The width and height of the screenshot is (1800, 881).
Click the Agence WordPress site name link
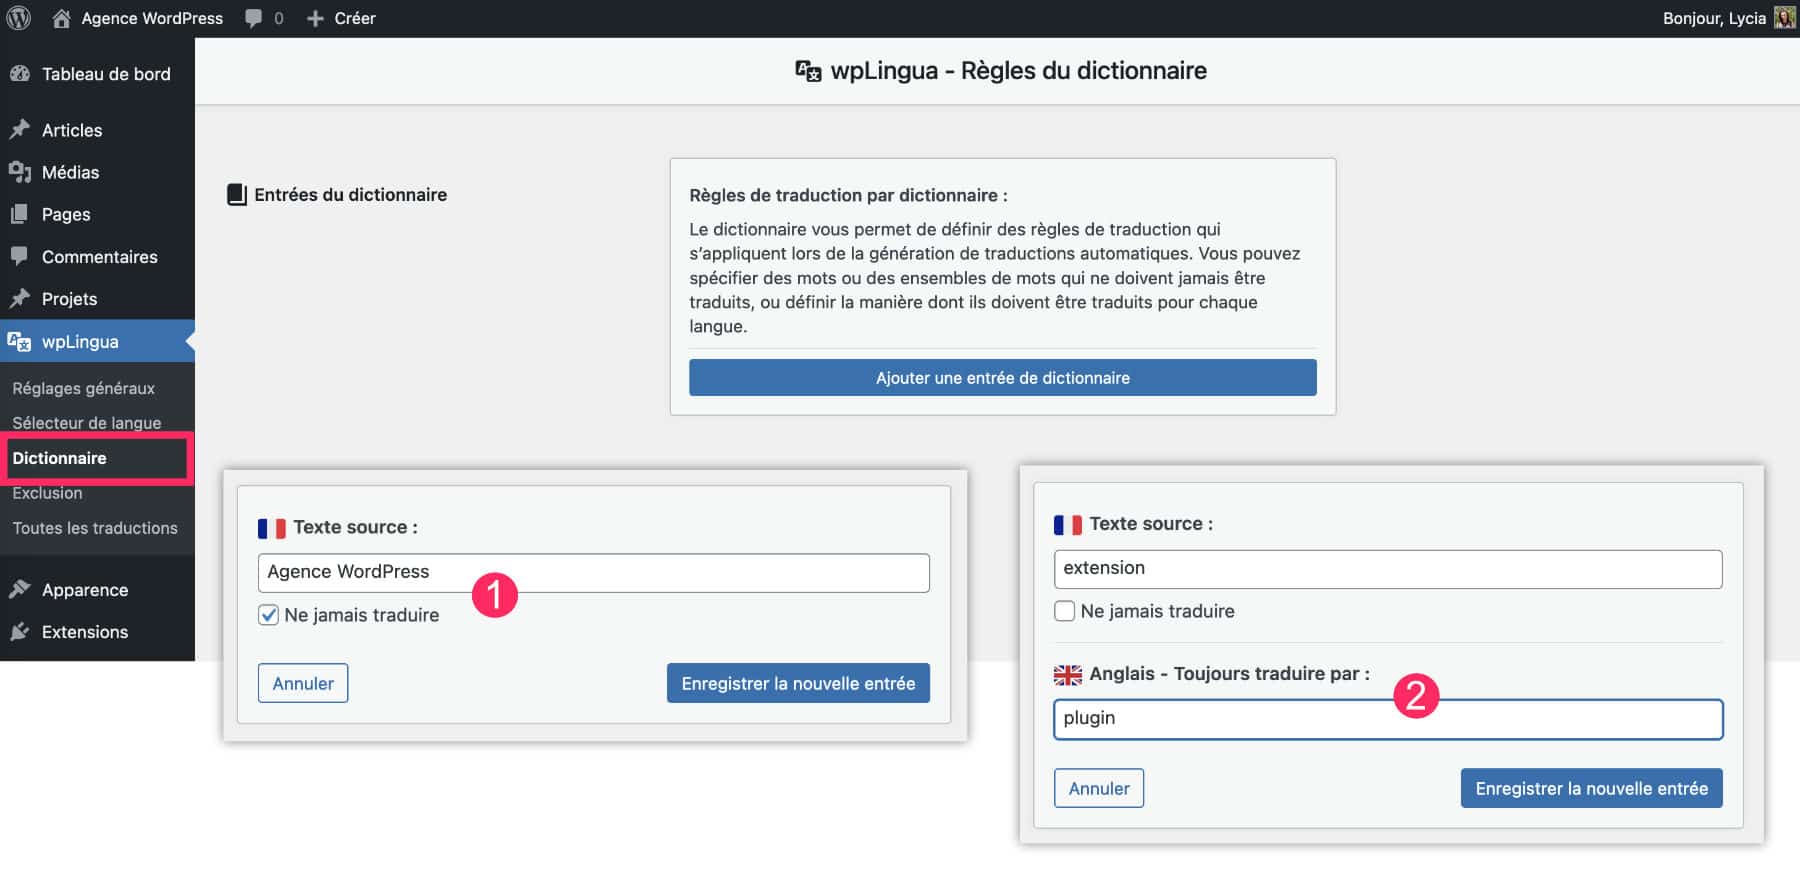[x=152, y=18]
